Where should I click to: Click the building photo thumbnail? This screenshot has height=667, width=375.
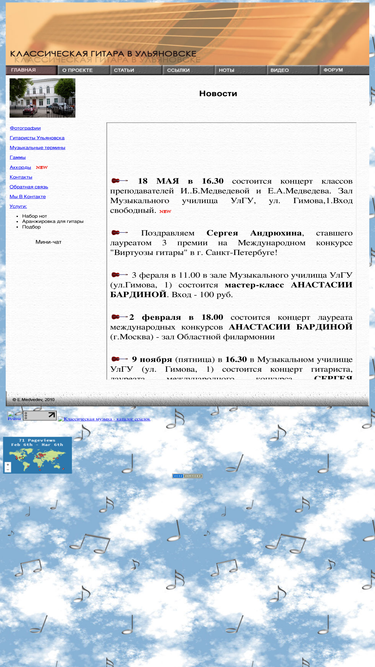tap(43, 98)
